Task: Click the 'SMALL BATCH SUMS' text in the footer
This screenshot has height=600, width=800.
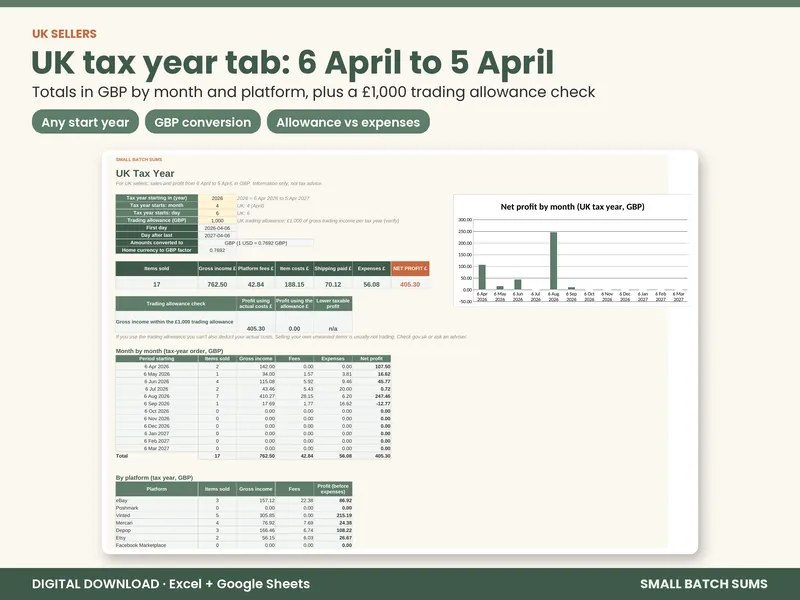Action: 704,584
